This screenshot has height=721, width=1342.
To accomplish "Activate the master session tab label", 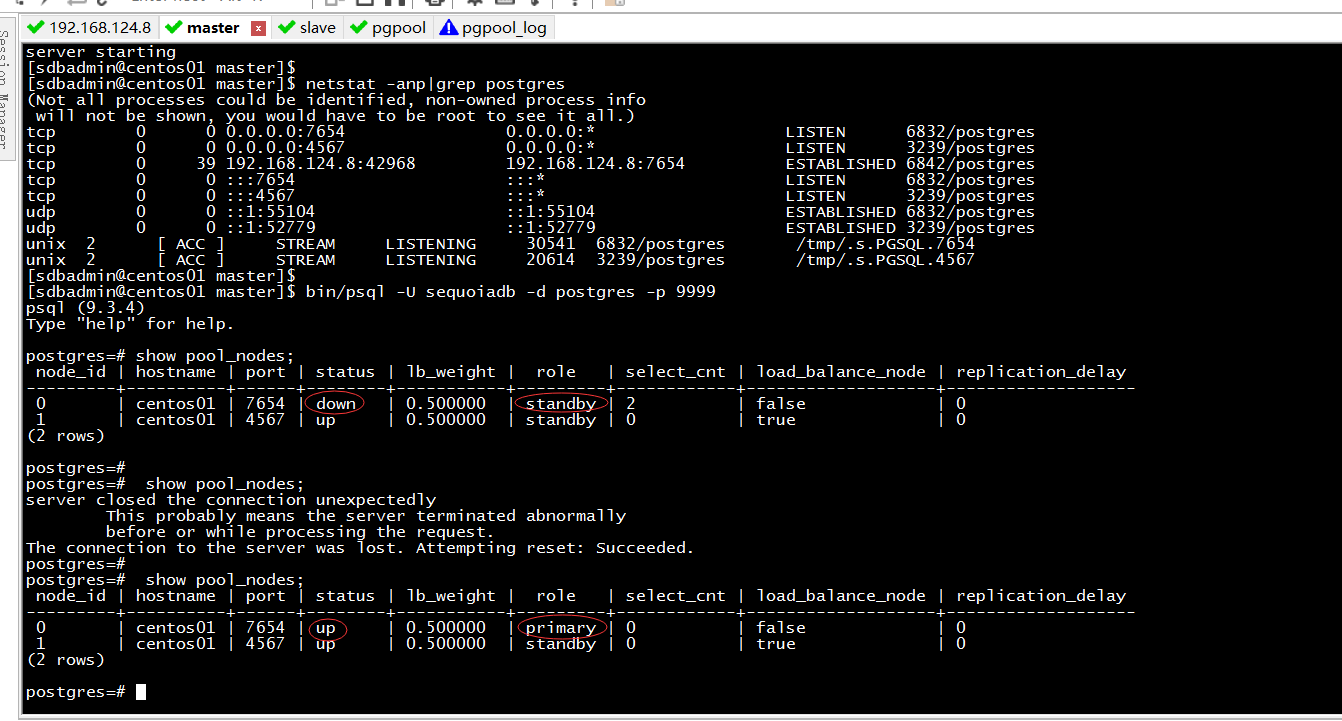I will 213,28.
